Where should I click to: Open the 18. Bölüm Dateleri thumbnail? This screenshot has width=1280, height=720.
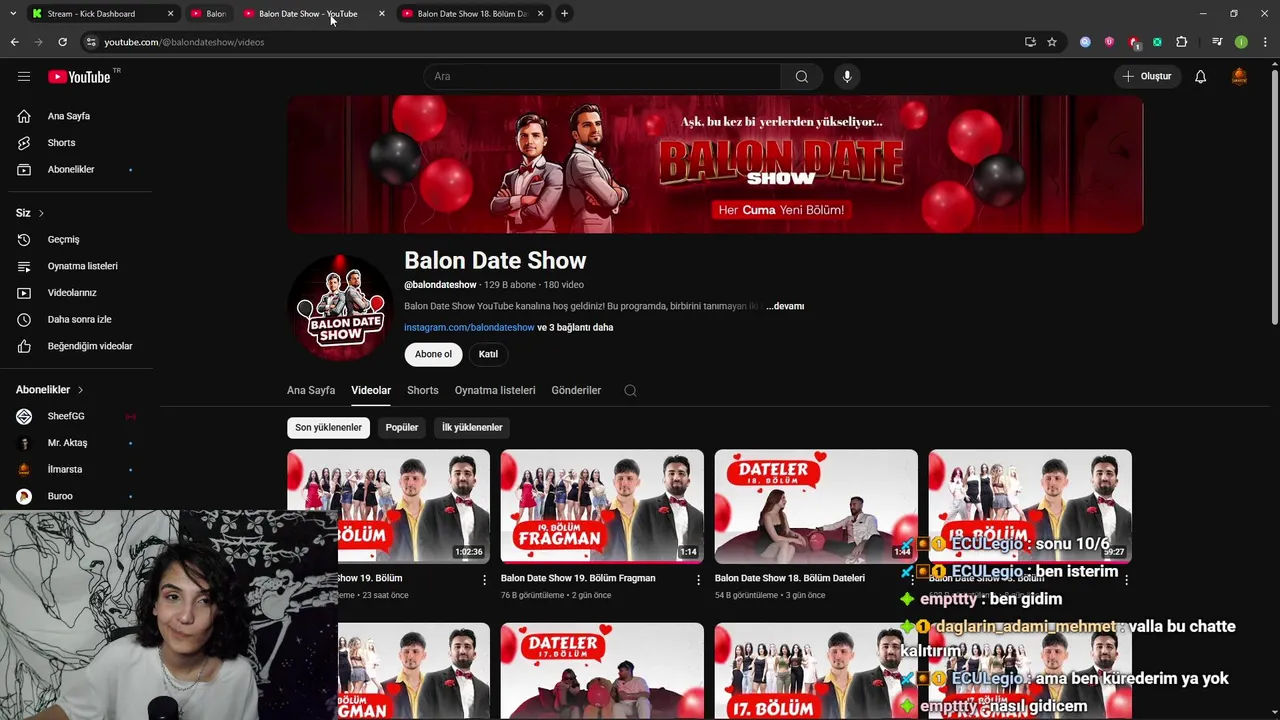[816, 506]
